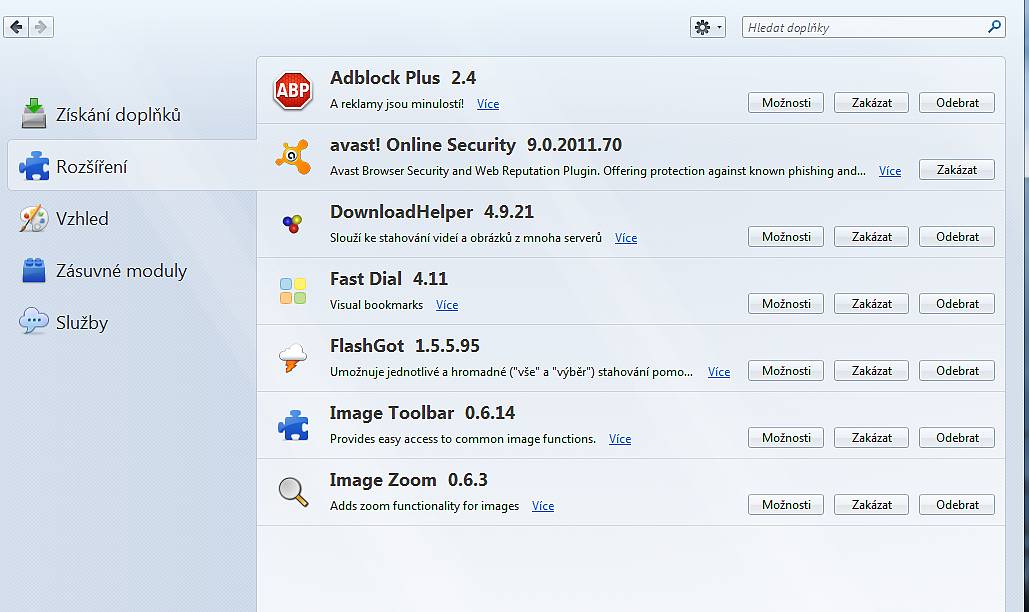The width and height of the screenshot is (1029, 612).
Task: Open Adblock Plus 'Možnosti' options
Action: [x=786, y=102]
